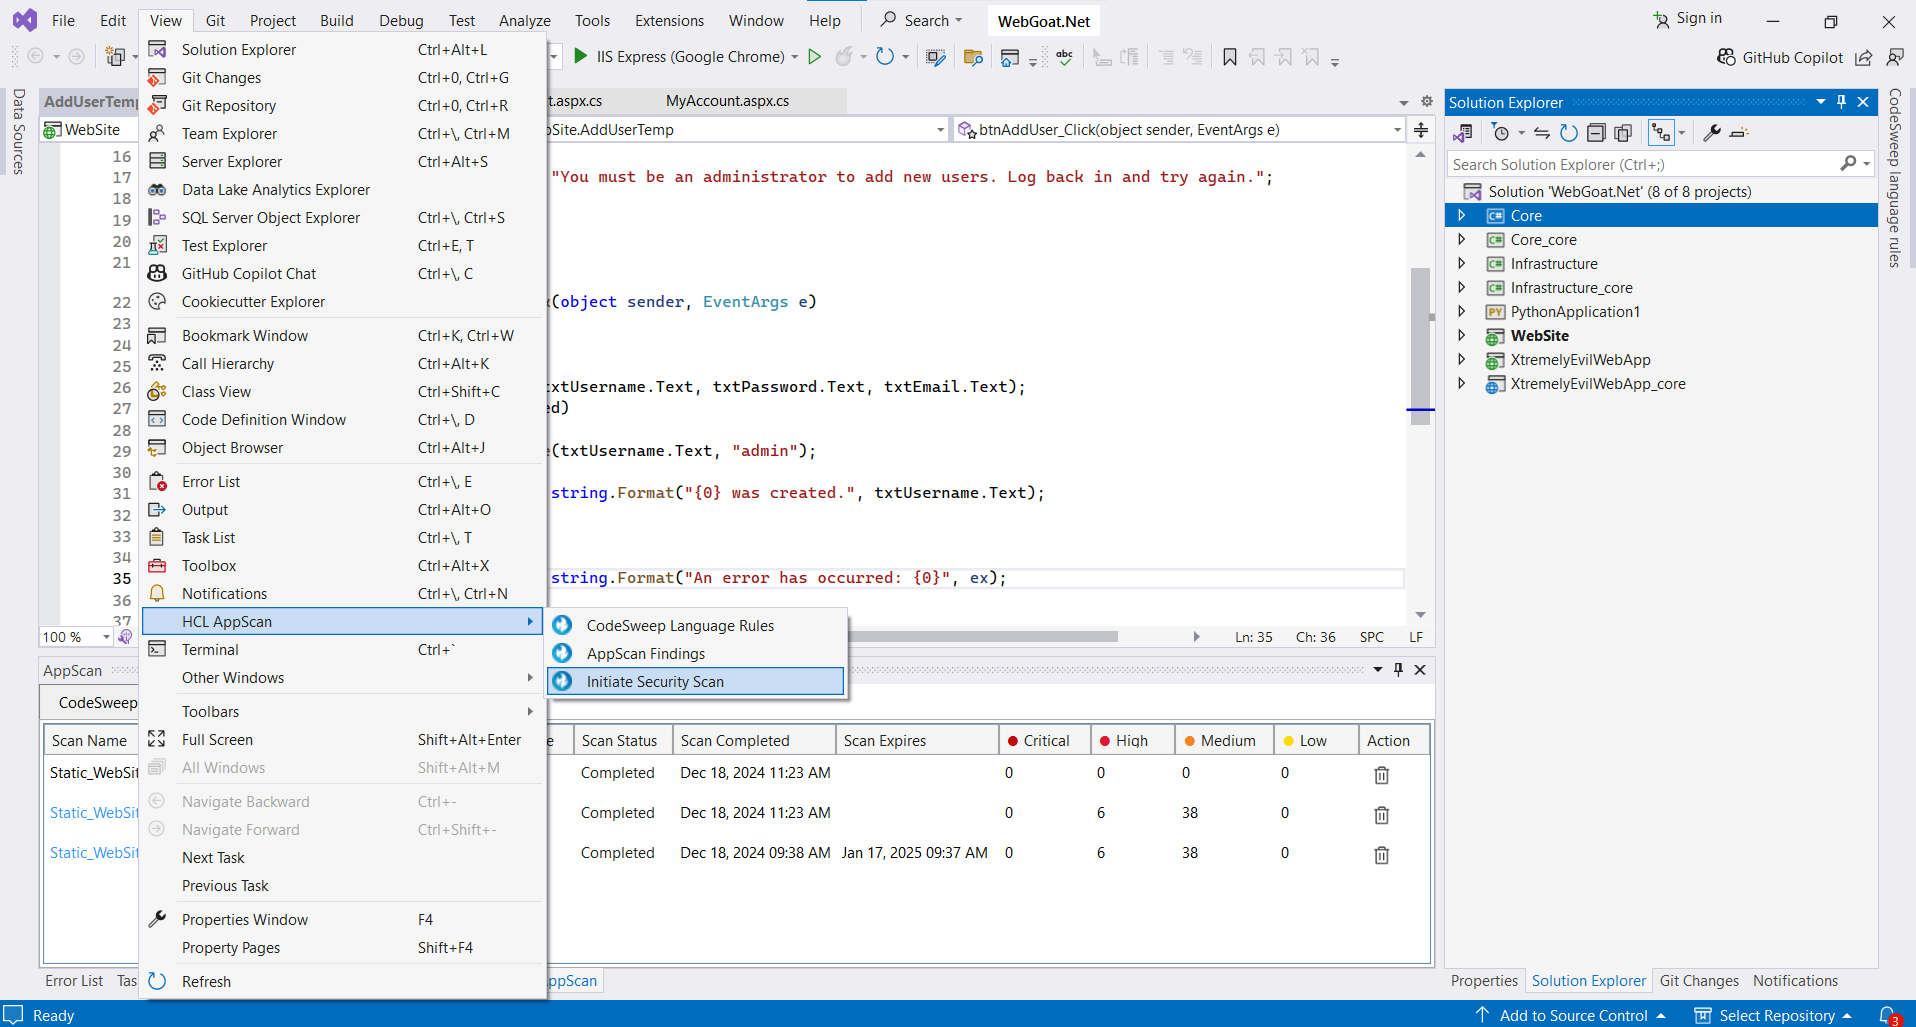Click the spell checker abc icon
This screenshot has height=1027, width=1916.
tap(1064, 57)
